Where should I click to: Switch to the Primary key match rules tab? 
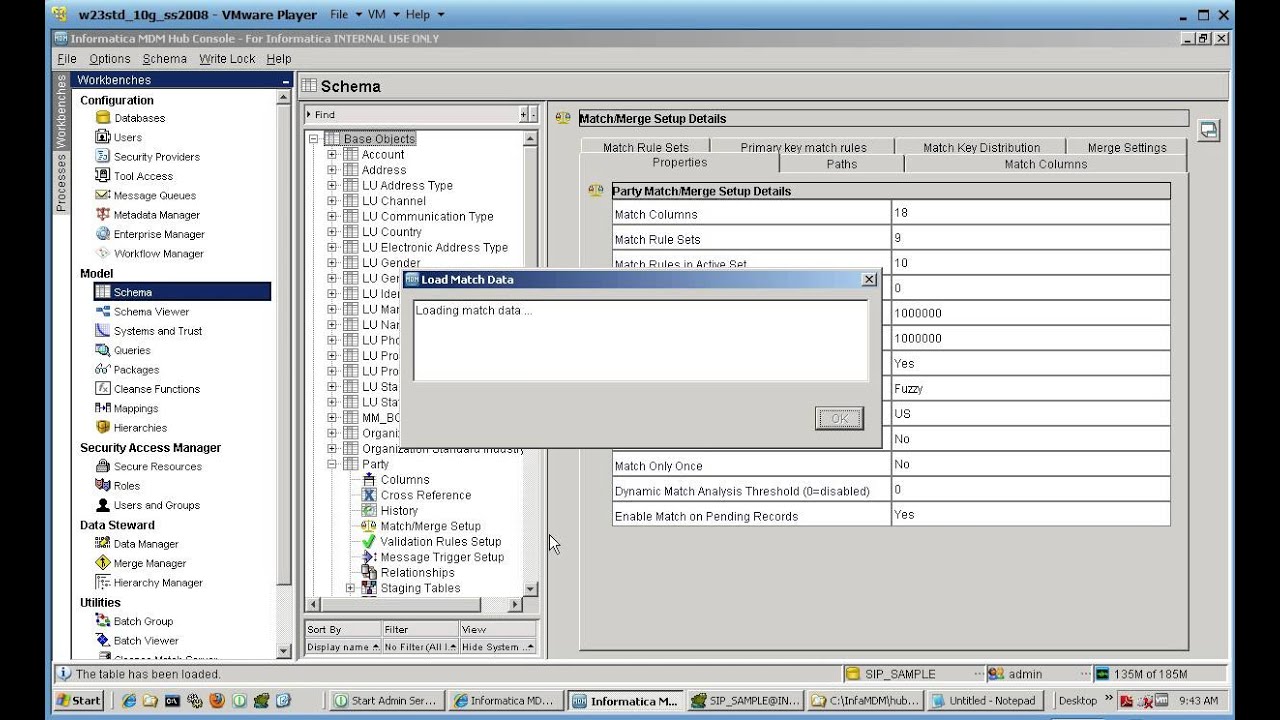(x=804, y=147)
